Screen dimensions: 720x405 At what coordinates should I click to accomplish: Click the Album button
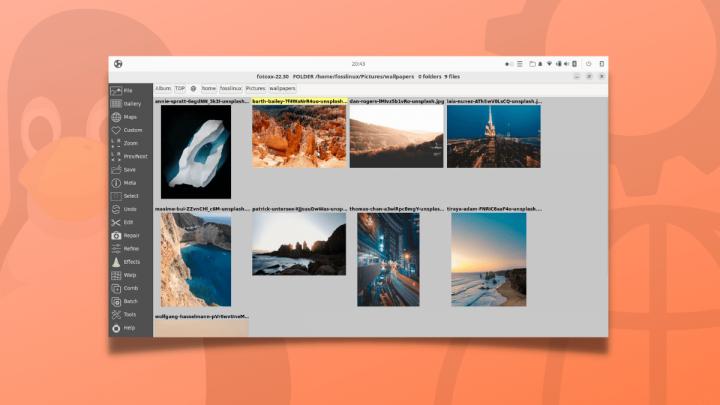[163, 88]
